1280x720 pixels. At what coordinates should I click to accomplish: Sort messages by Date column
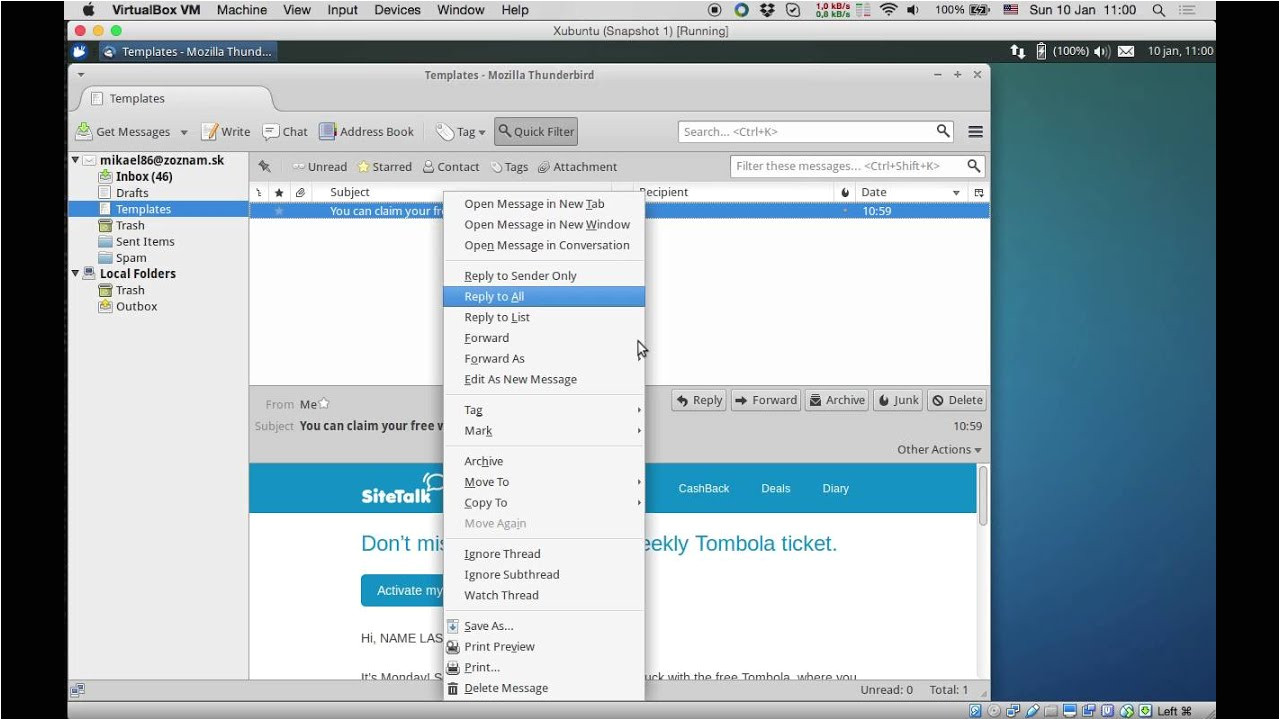tap(911, 192)
